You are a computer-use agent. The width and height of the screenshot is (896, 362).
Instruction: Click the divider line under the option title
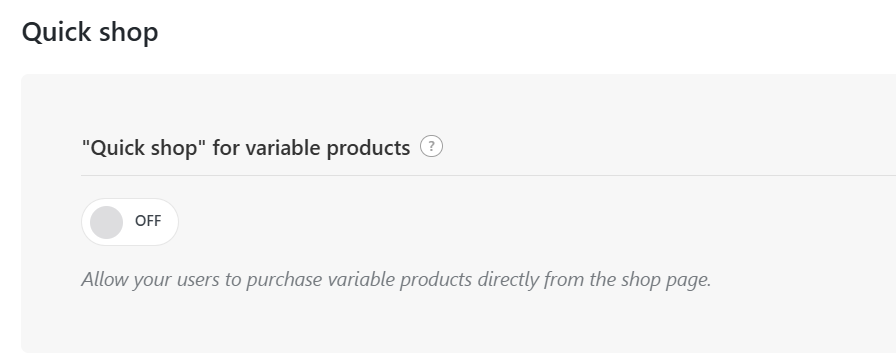pyautogui.click(x=489, y=175)
